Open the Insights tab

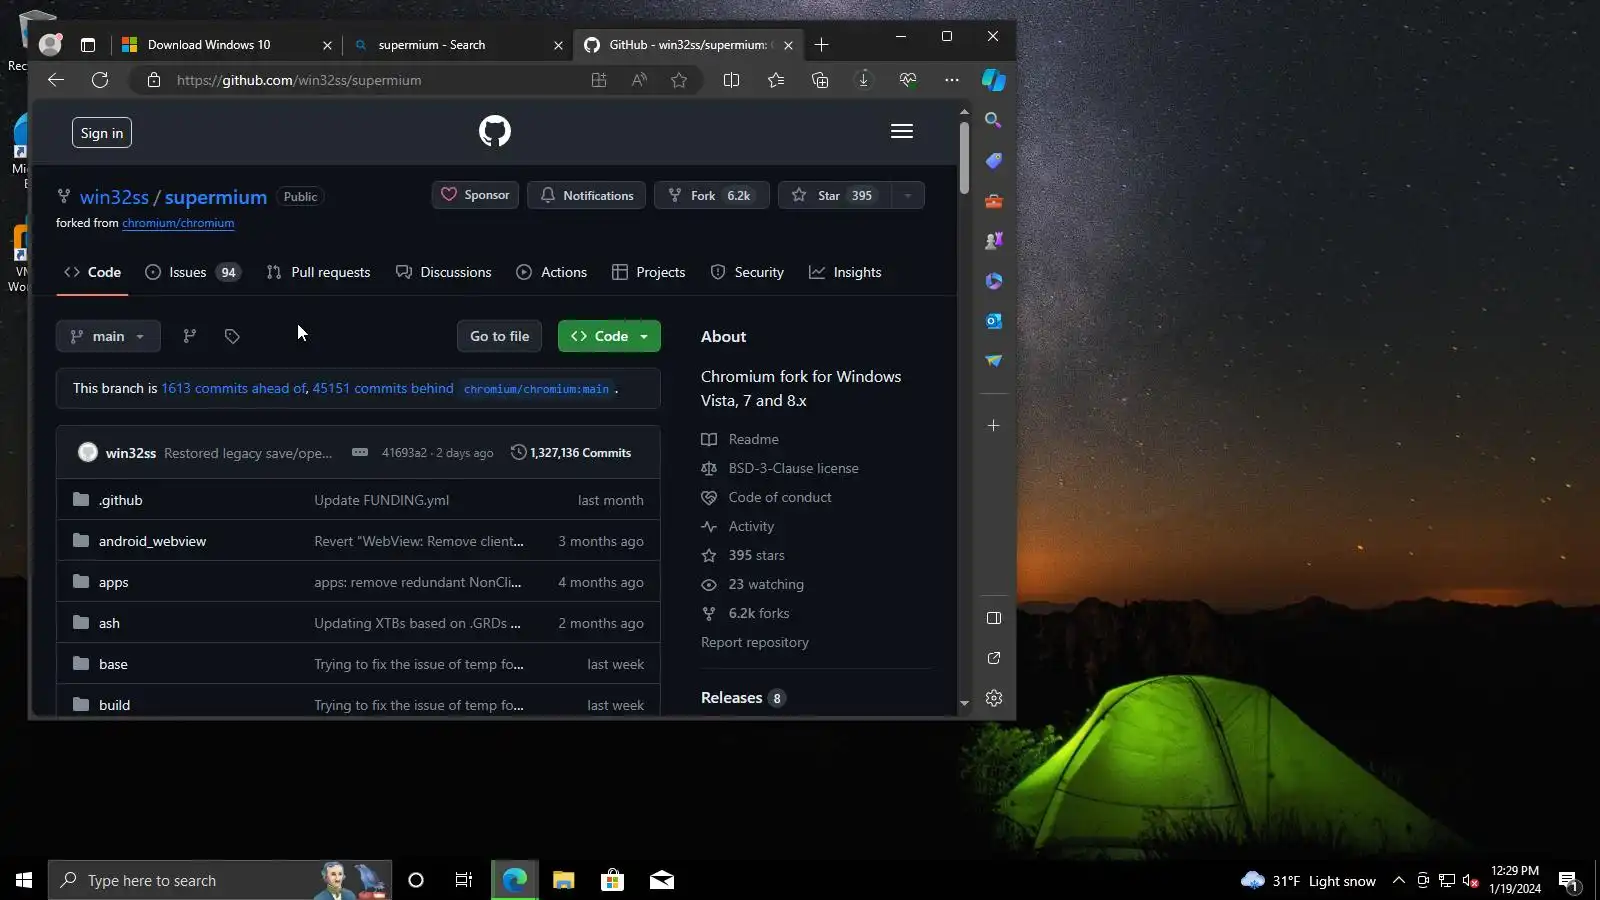click(x=845, y=272)
